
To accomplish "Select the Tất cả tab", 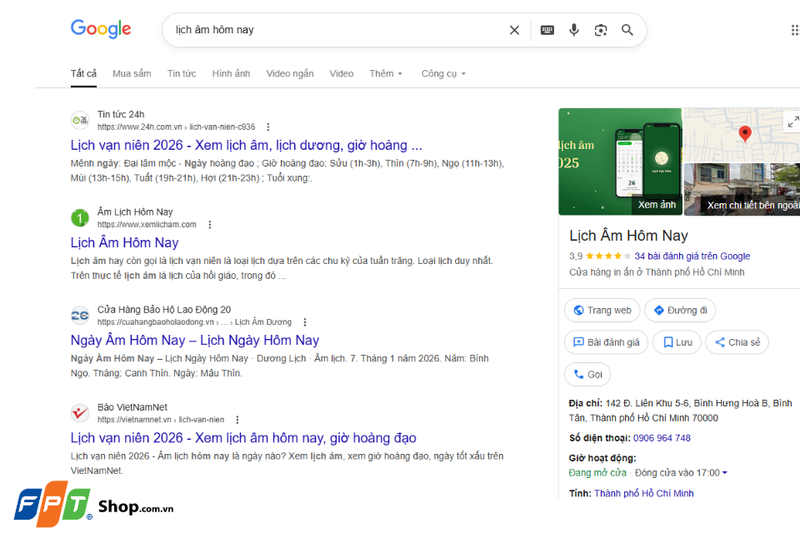I will [84, 73].
